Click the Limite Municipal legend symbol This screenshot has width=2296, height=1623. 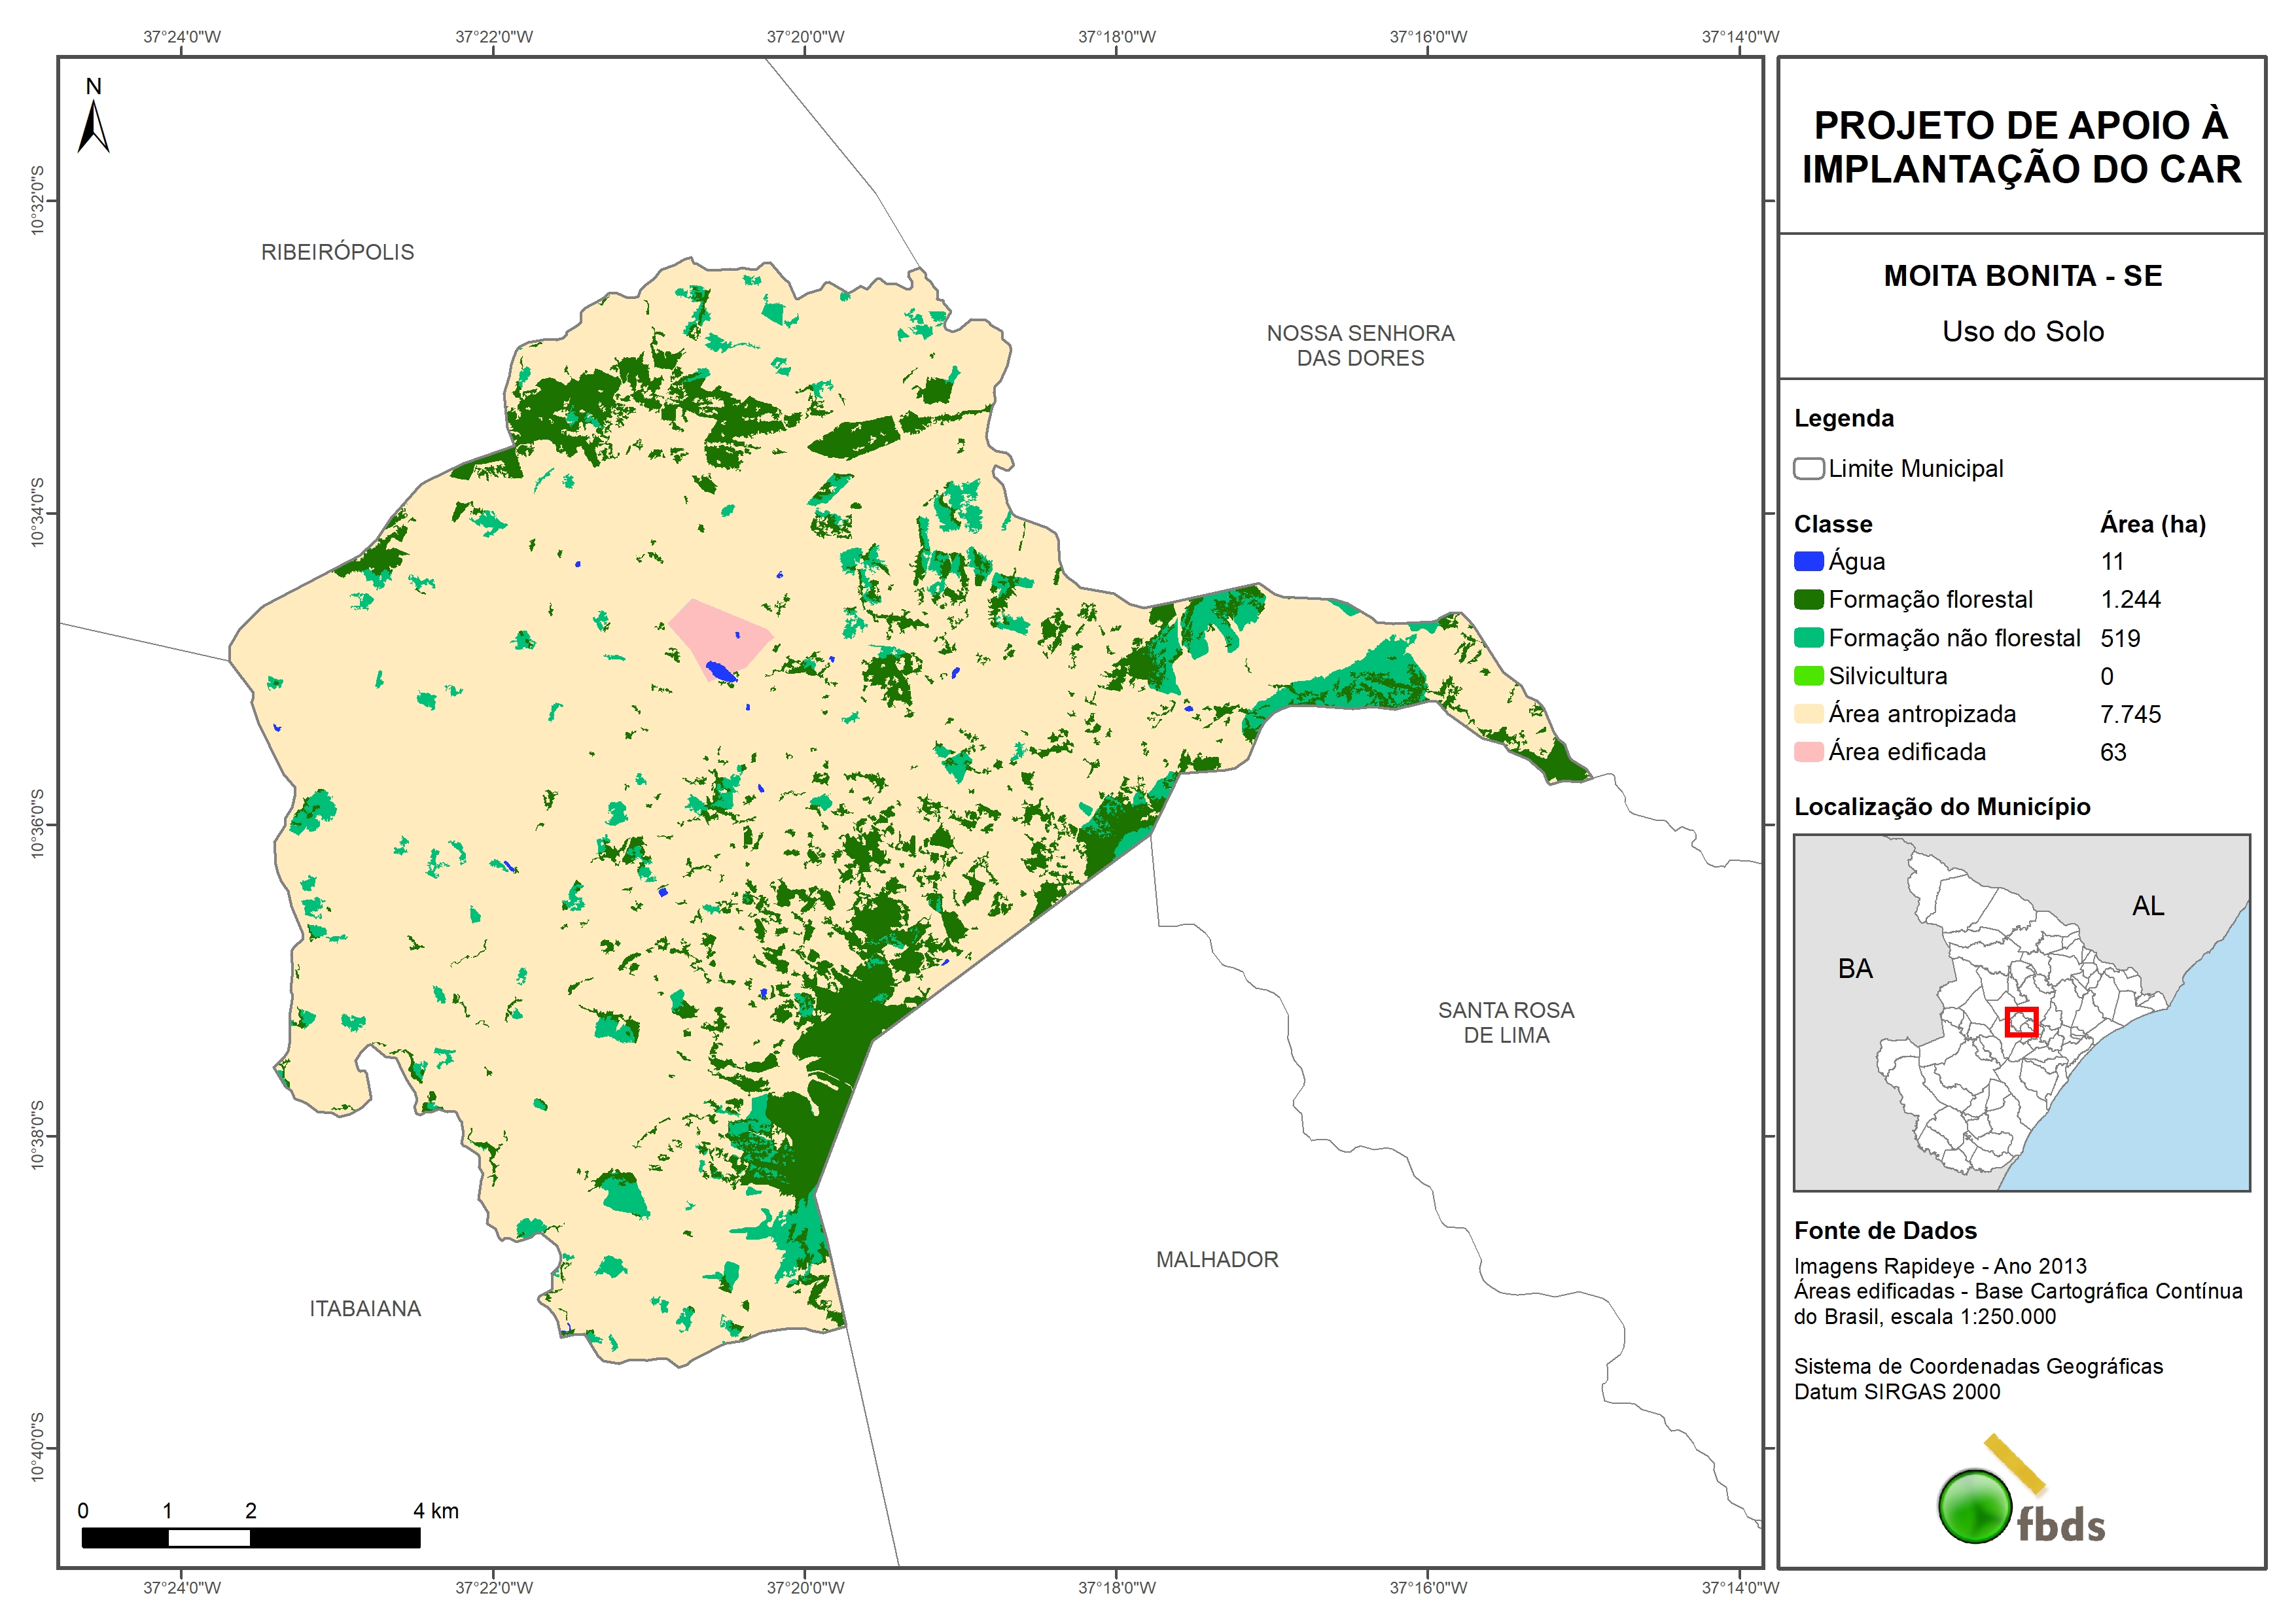(1808, 469)
